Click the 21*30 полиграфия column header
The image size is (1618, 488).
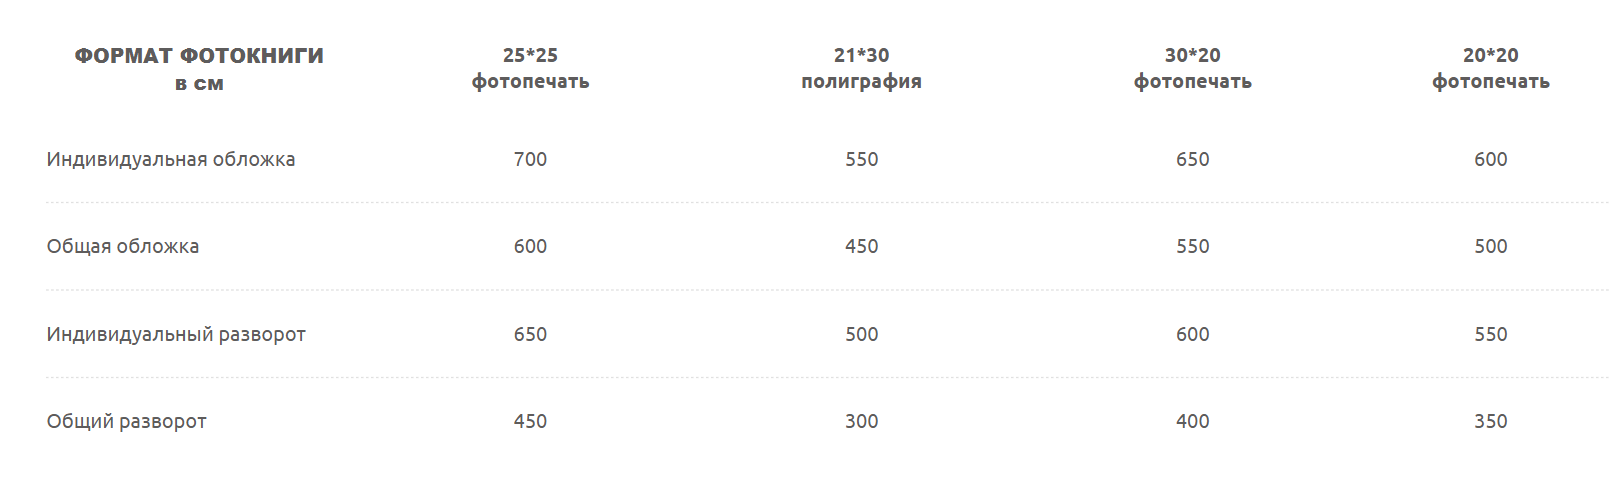[861, 68]
